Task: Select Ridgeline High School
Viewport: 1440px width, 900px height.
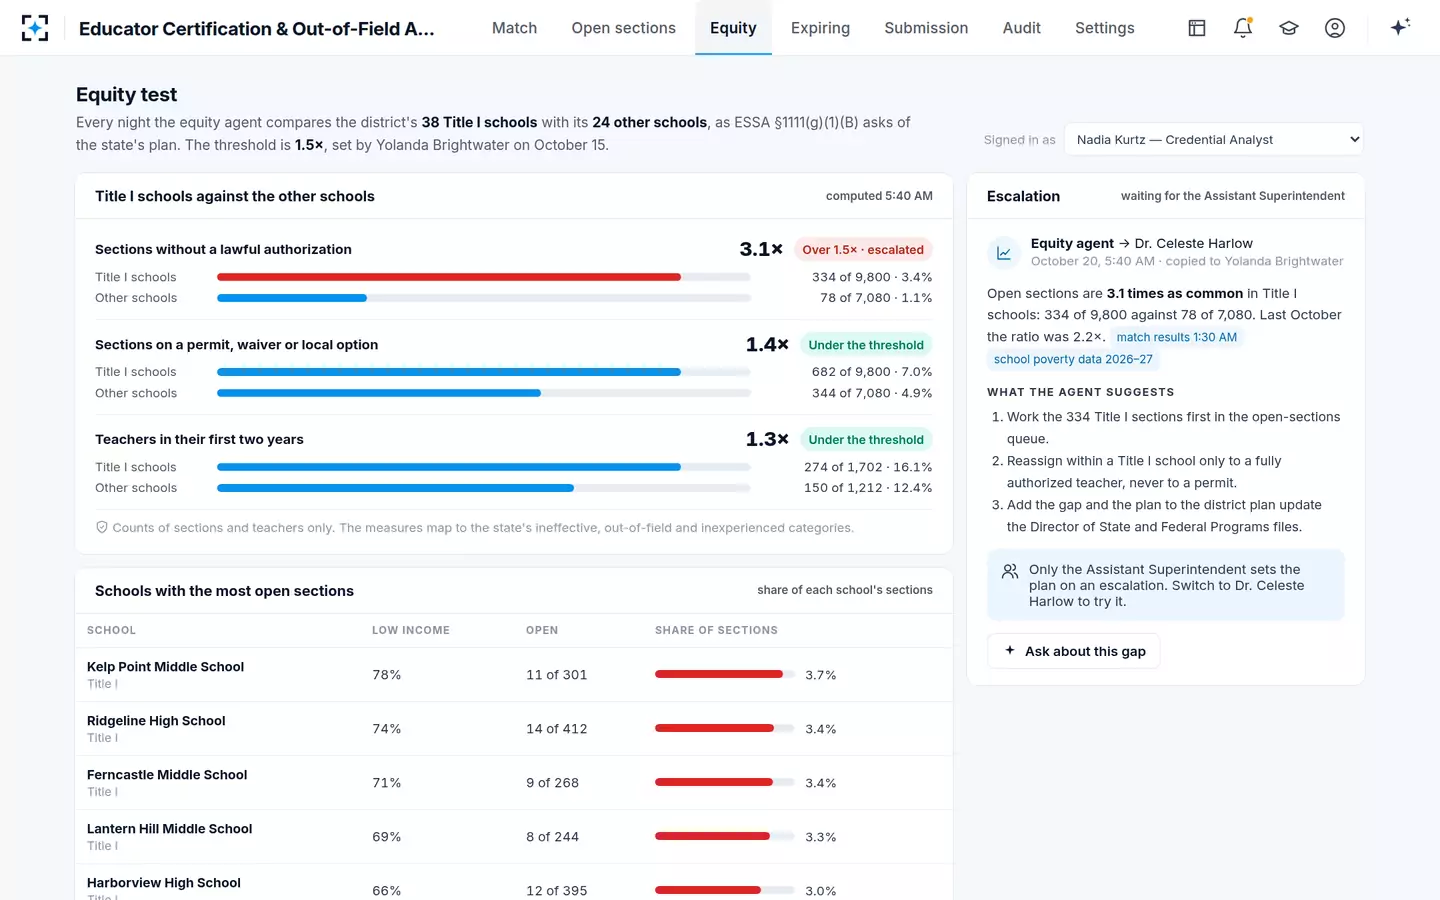Action: (x=156, y=721)
